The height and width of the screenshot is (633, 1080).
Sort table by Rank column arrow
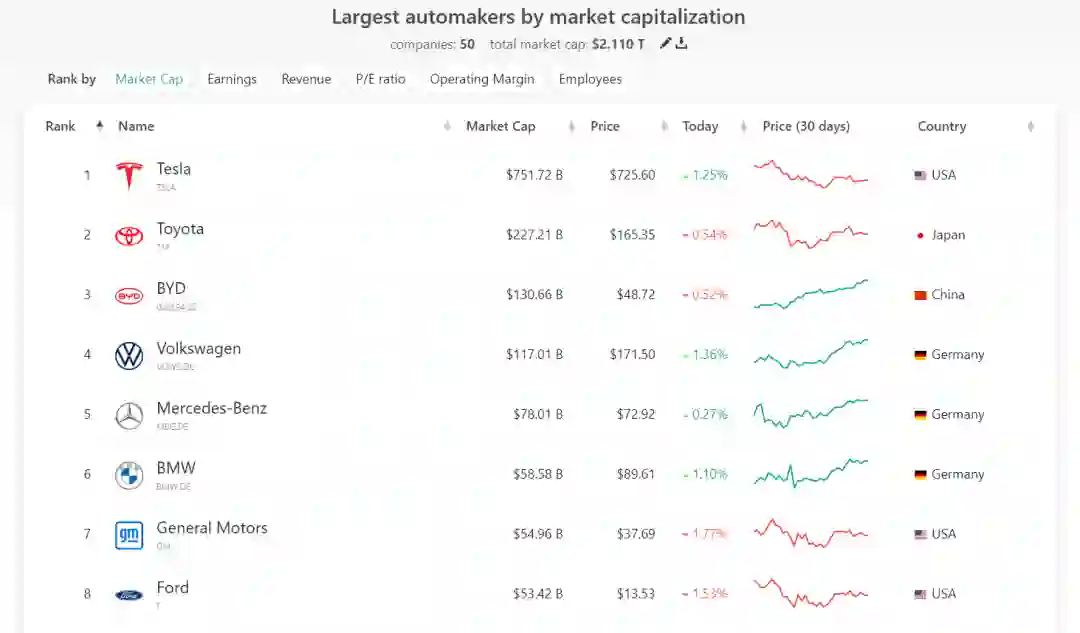tap(99, 126)
